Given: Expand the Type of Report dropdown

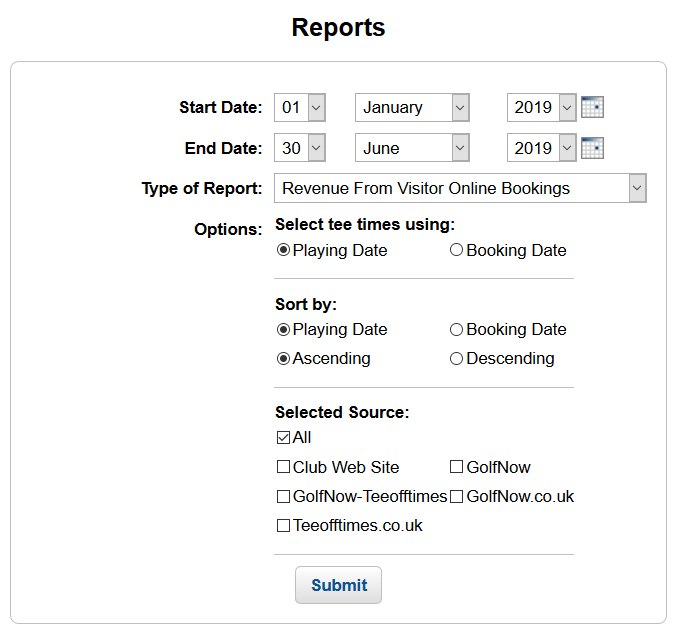Looking at the screenshot, I should [x=460, y=188].
